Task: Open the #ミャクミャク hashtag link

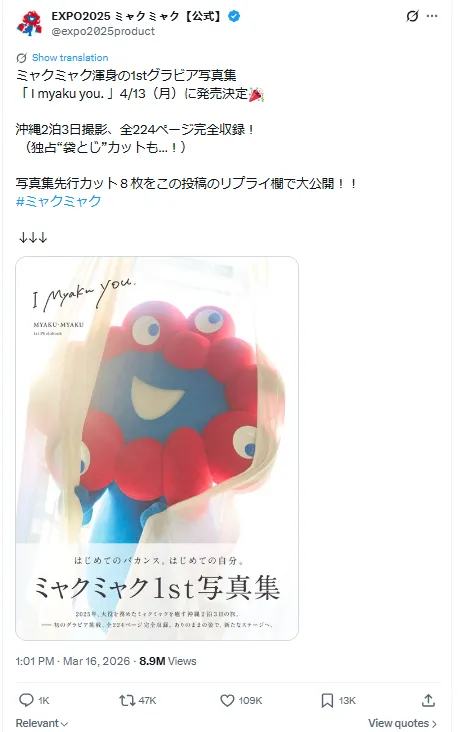Action: tap(58, 201)
